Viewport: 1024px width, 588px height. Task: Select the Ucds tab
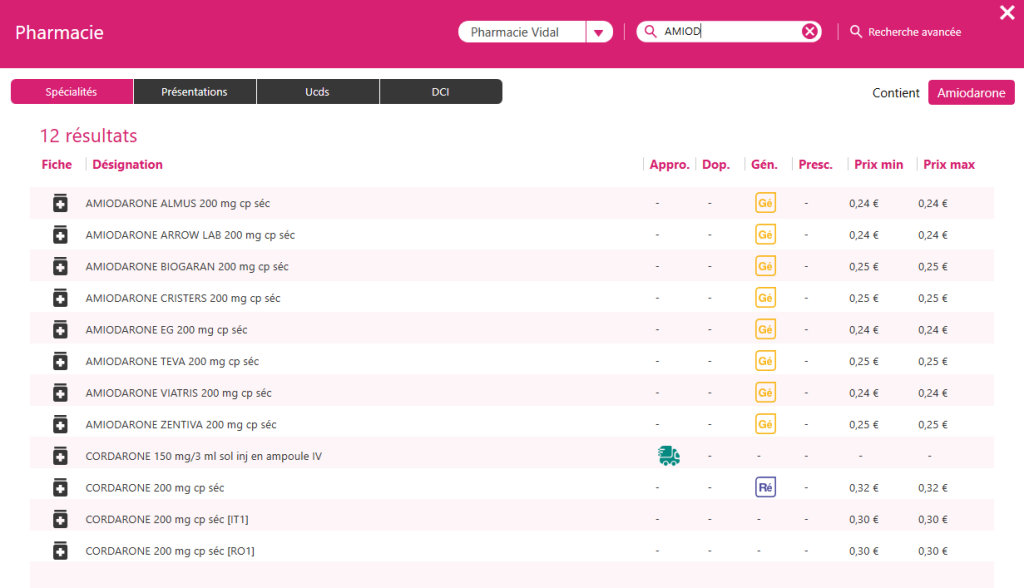pos(317,91)
